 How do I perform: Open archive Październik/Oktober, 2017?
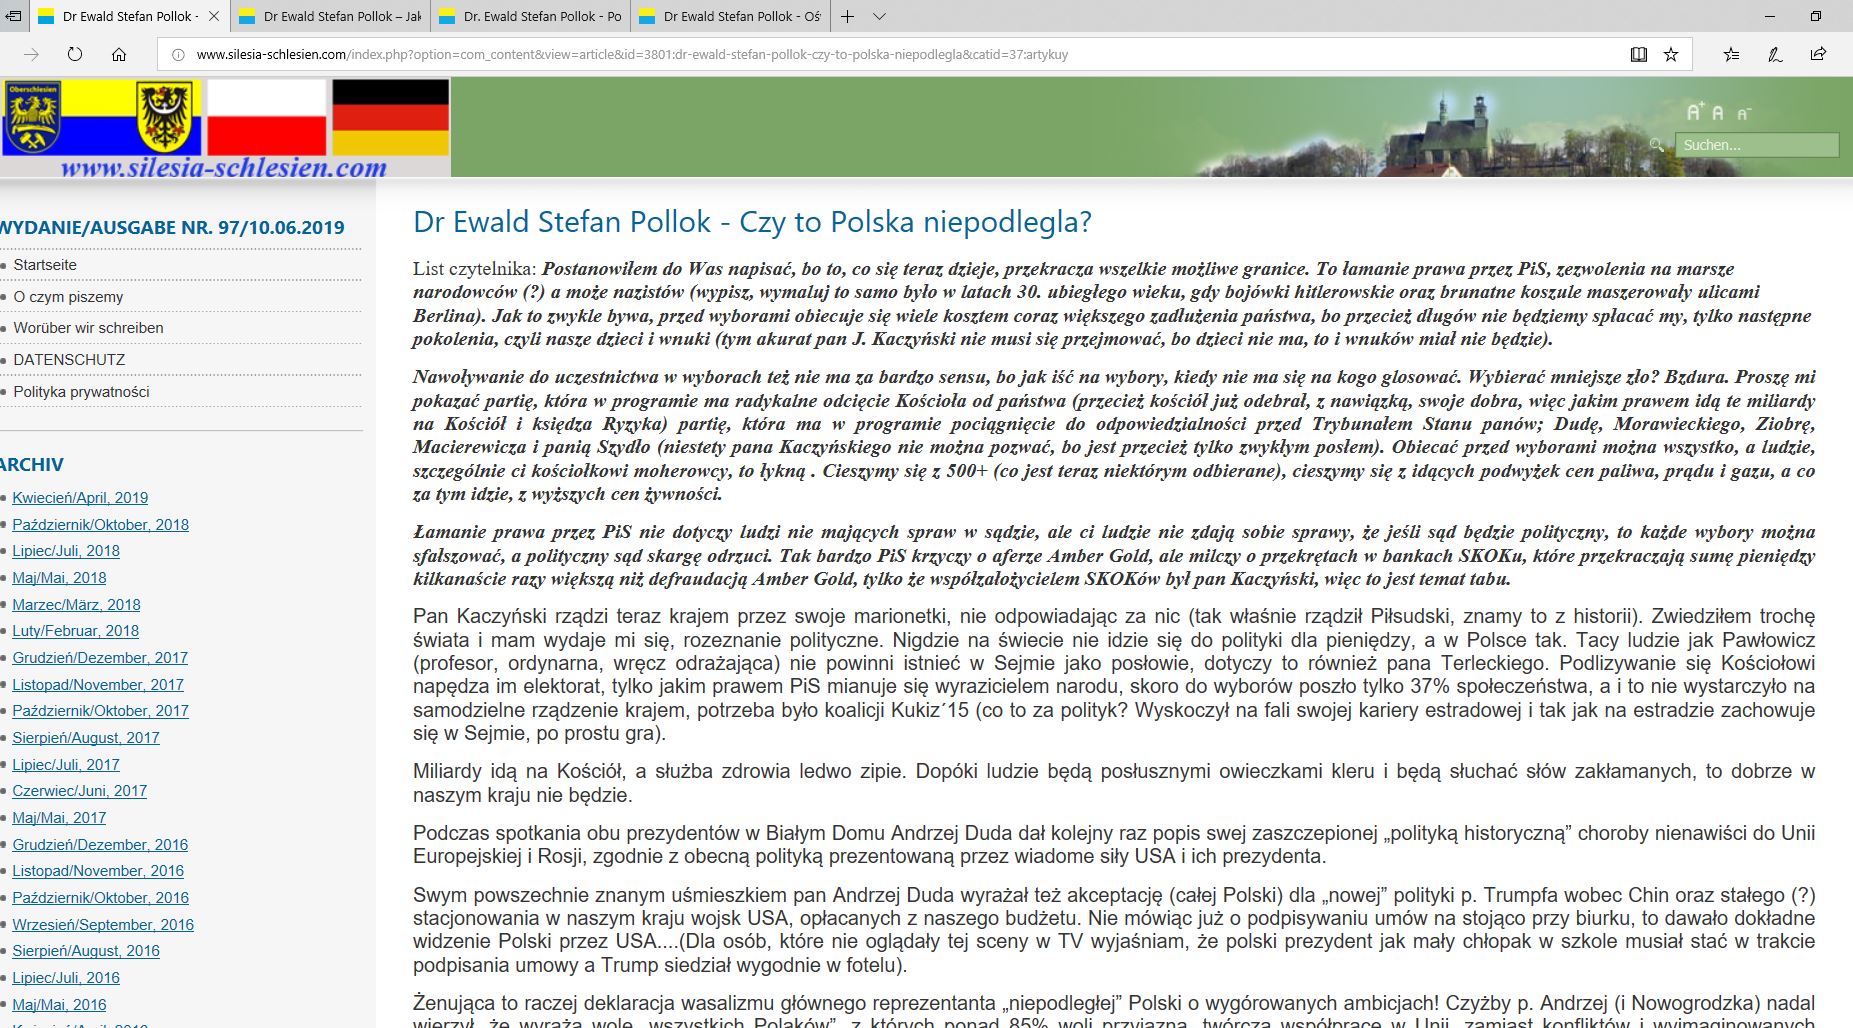point(100,711)
